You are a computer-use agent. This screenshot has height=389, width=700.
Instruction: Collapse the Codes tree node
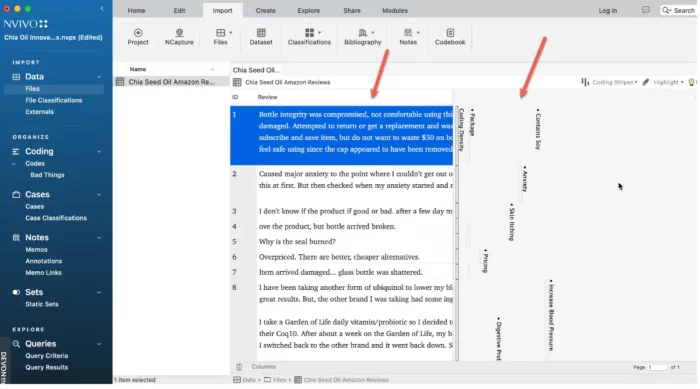click(14, 164)
